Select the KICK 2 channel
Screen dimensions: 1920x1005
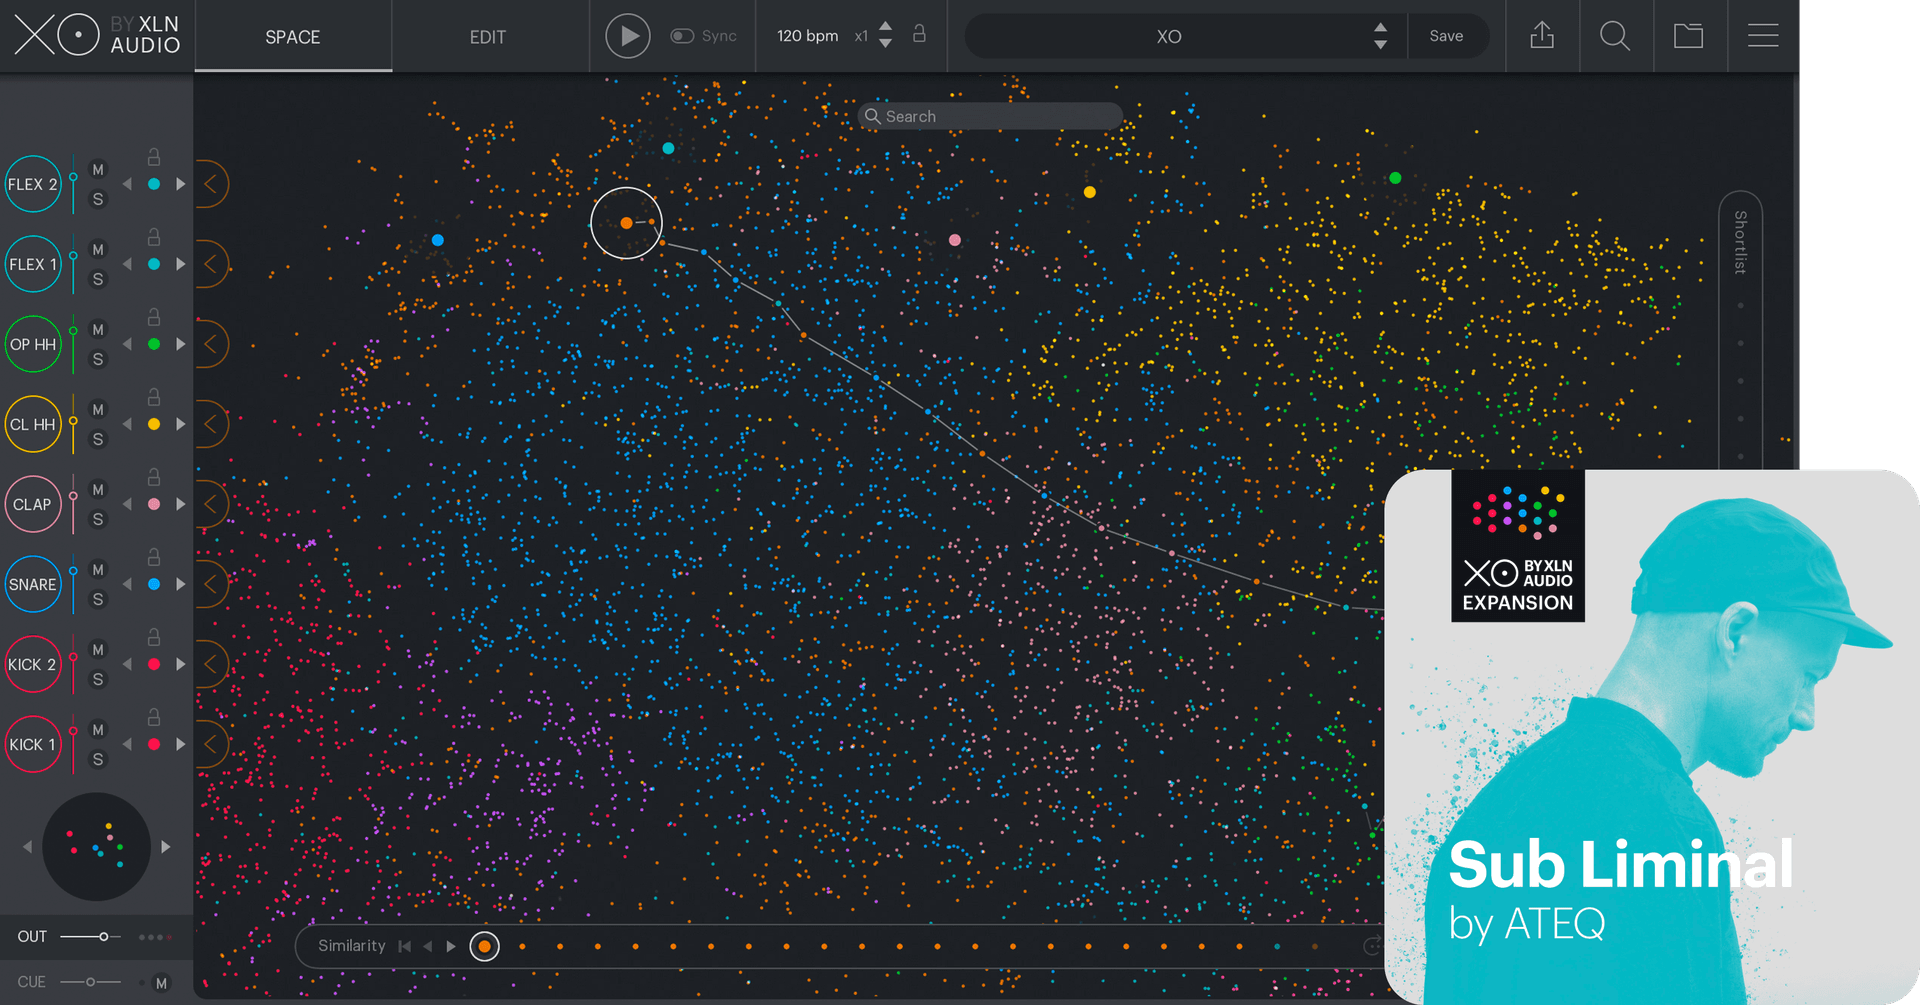click(x=33, y=664)
